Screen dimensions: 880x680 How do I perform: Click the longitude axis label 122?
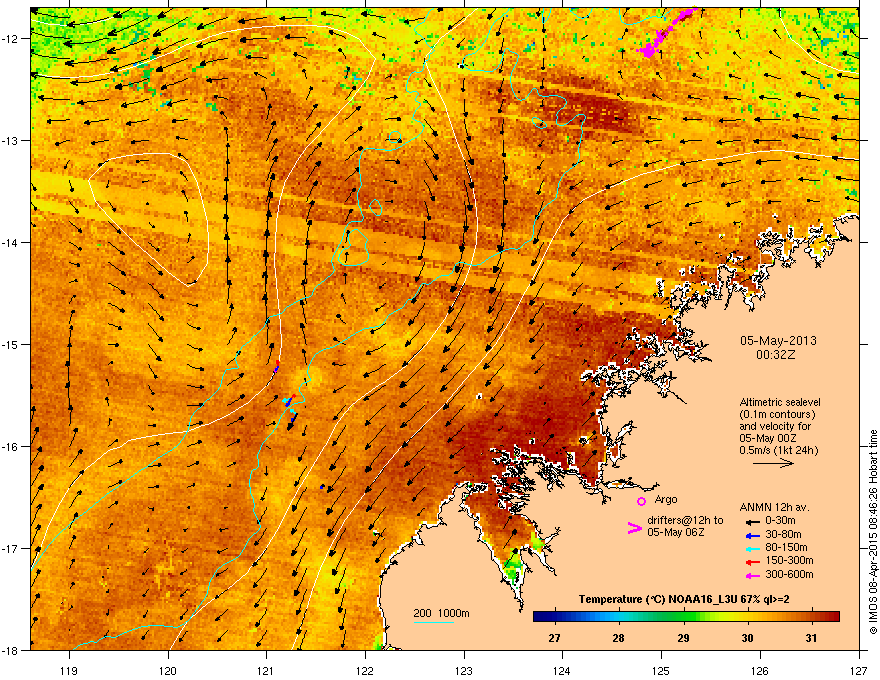(365, 670)
